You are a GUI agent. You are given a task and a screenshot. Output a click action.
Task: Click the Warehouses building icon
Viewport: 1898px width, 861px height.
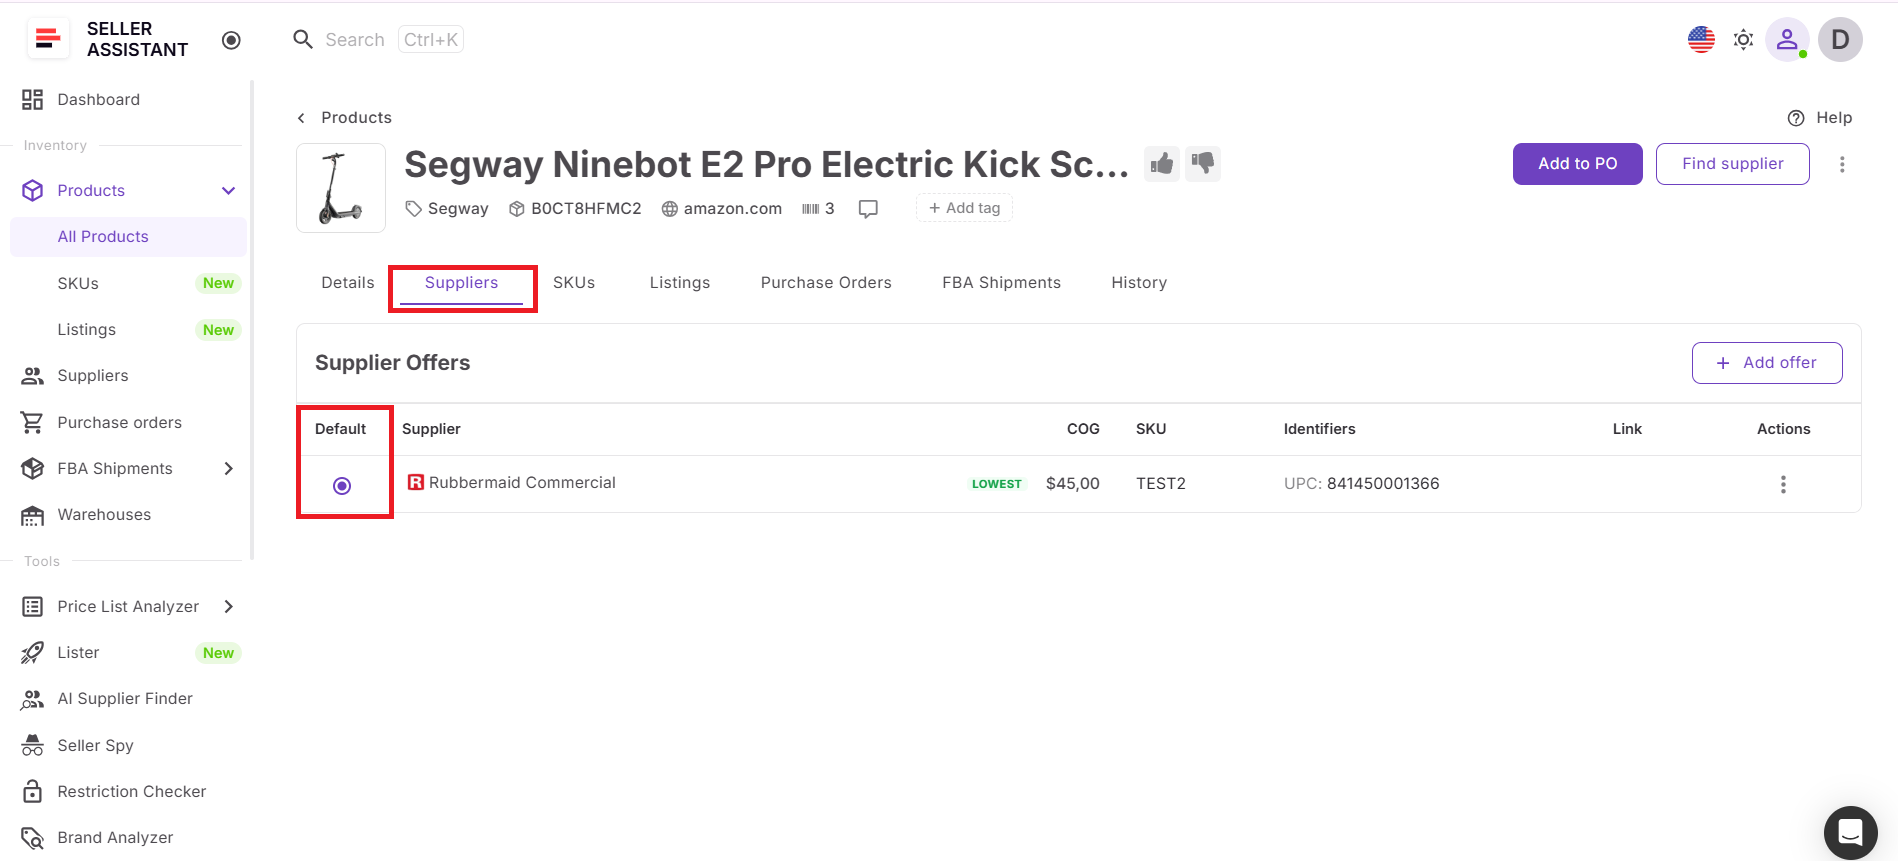click(33, 515)
